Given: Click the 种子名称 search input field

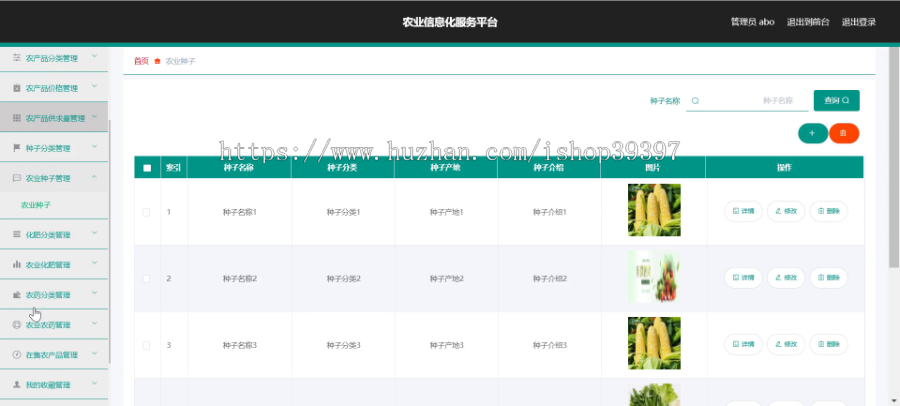Looking at the screenshot, I should click(747, 100).
